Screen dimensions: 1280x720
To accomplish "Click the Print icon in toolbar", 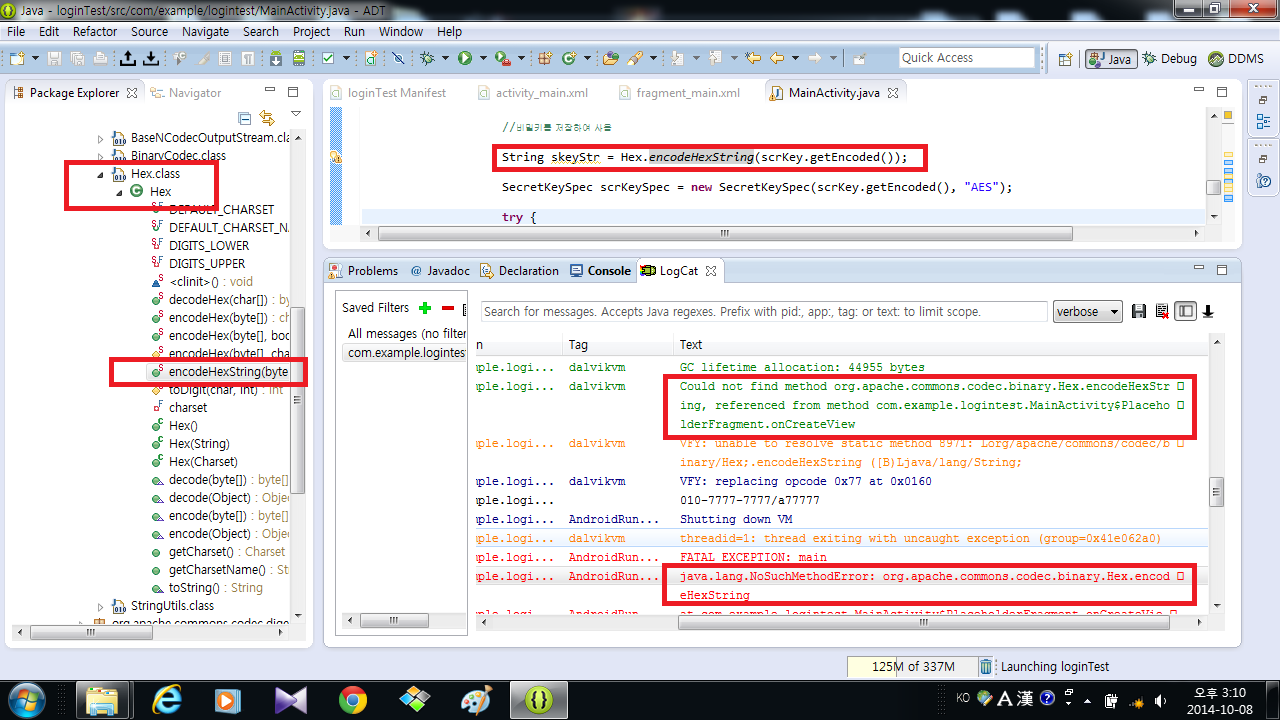I will [100, 58].
